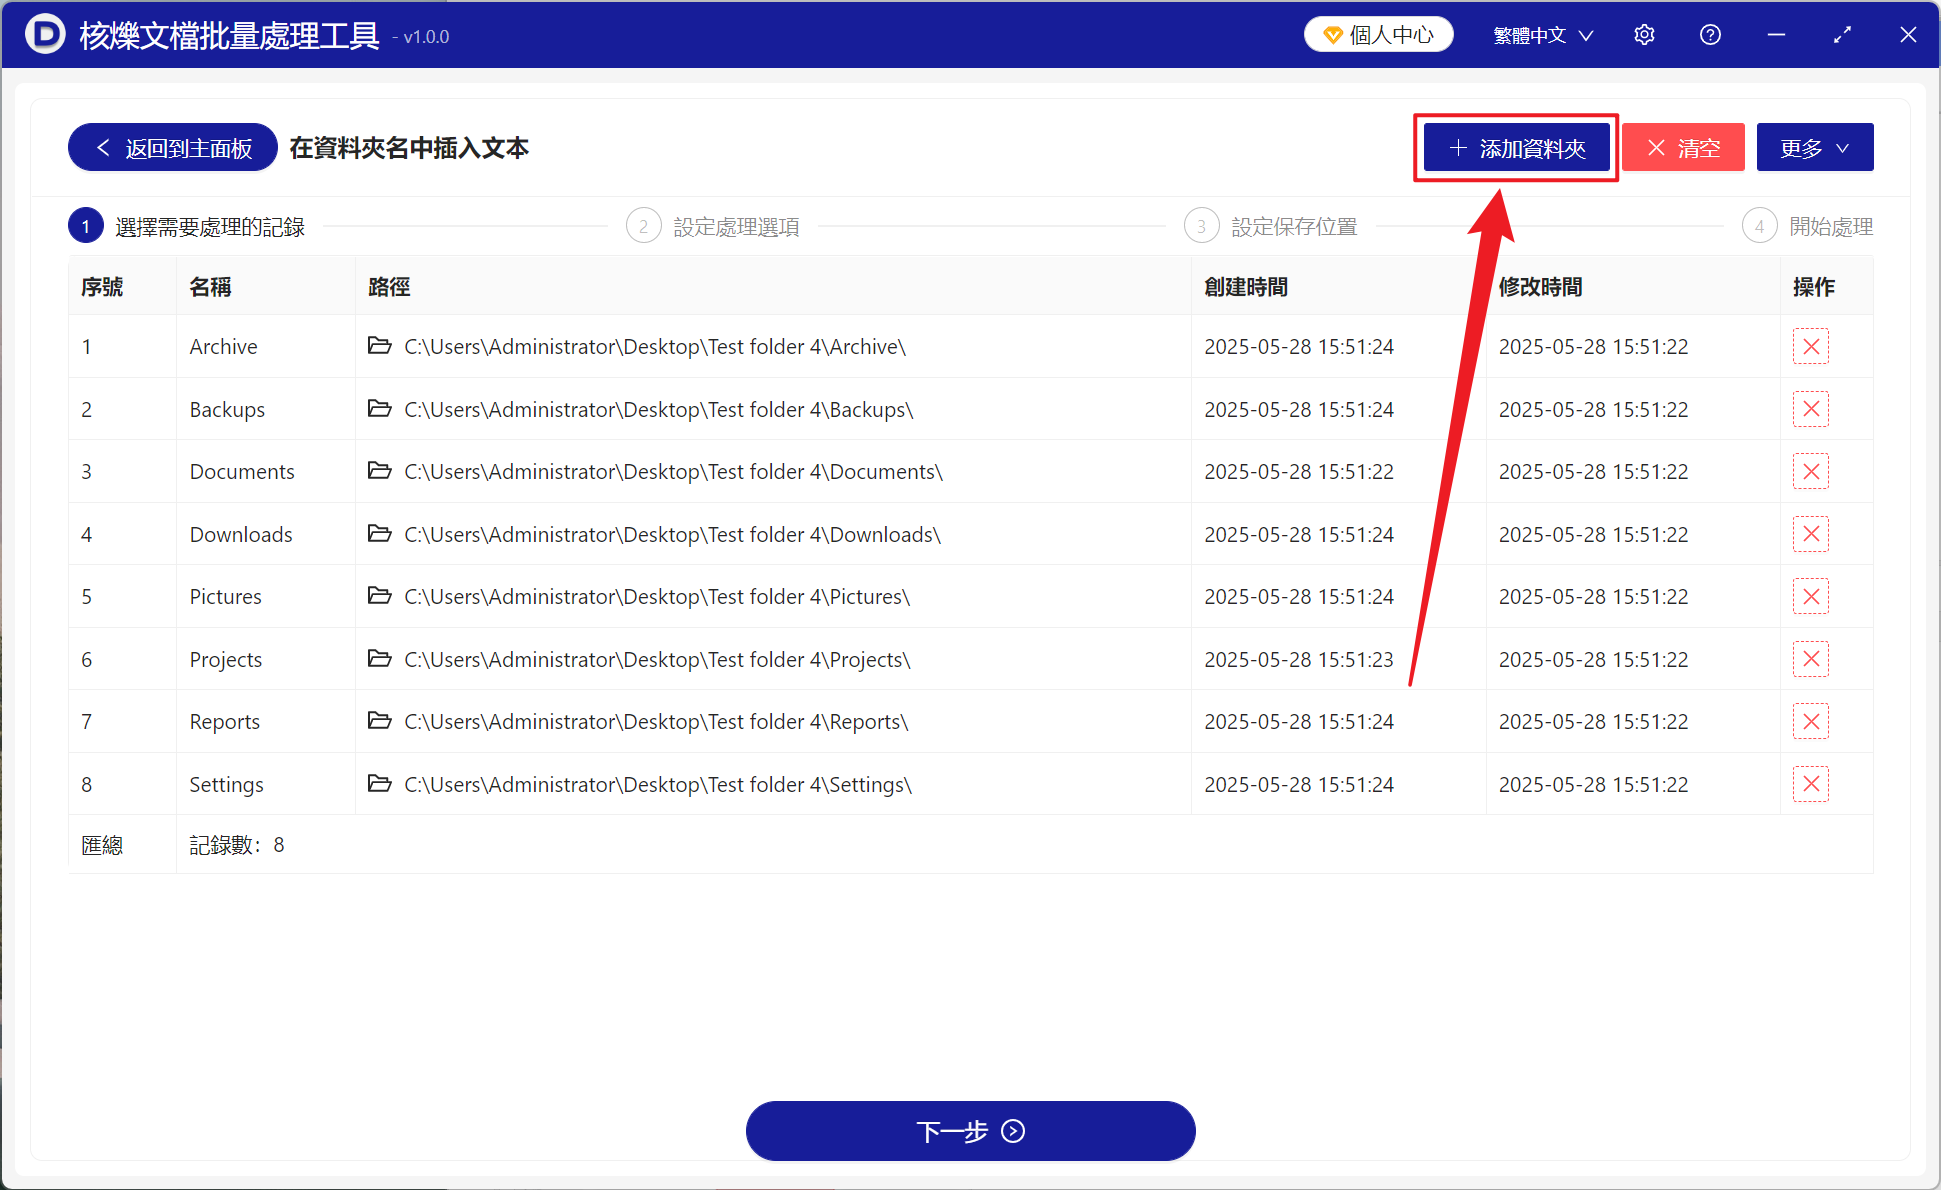Open the settings gear icon
The image size is (1941, 1190).
pos(1644,35)
